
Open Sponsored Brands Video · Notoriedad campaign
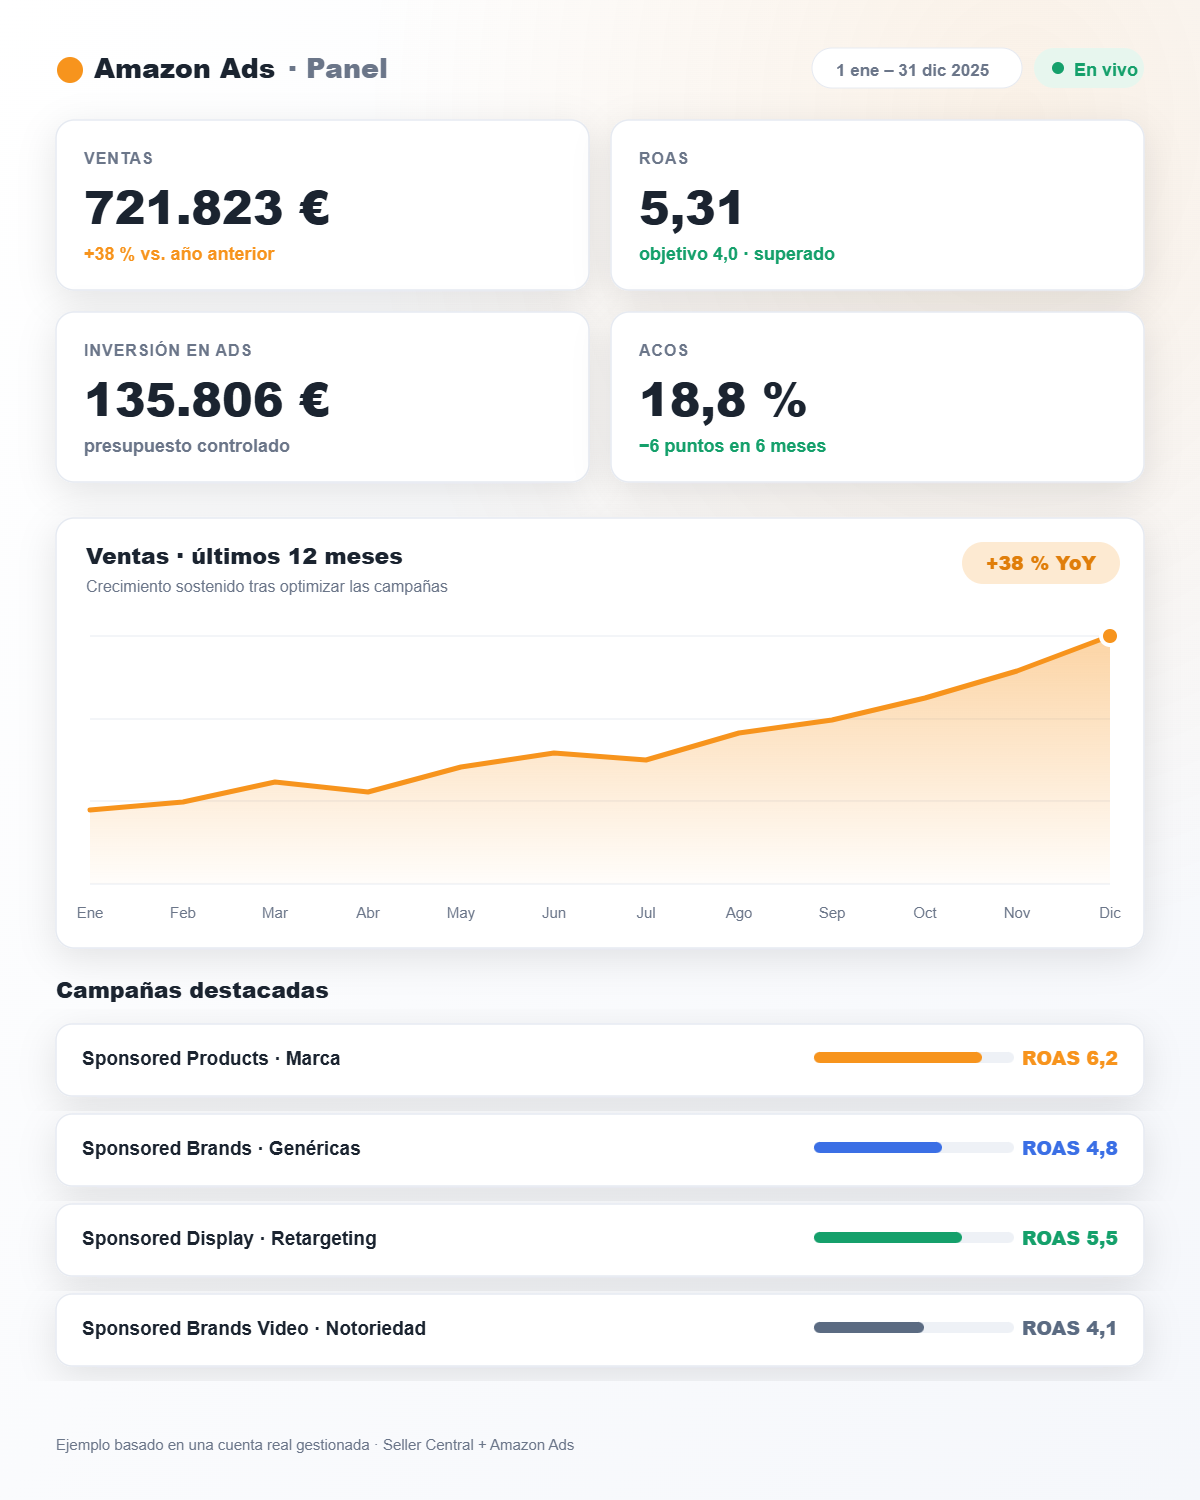(600, 1330)
